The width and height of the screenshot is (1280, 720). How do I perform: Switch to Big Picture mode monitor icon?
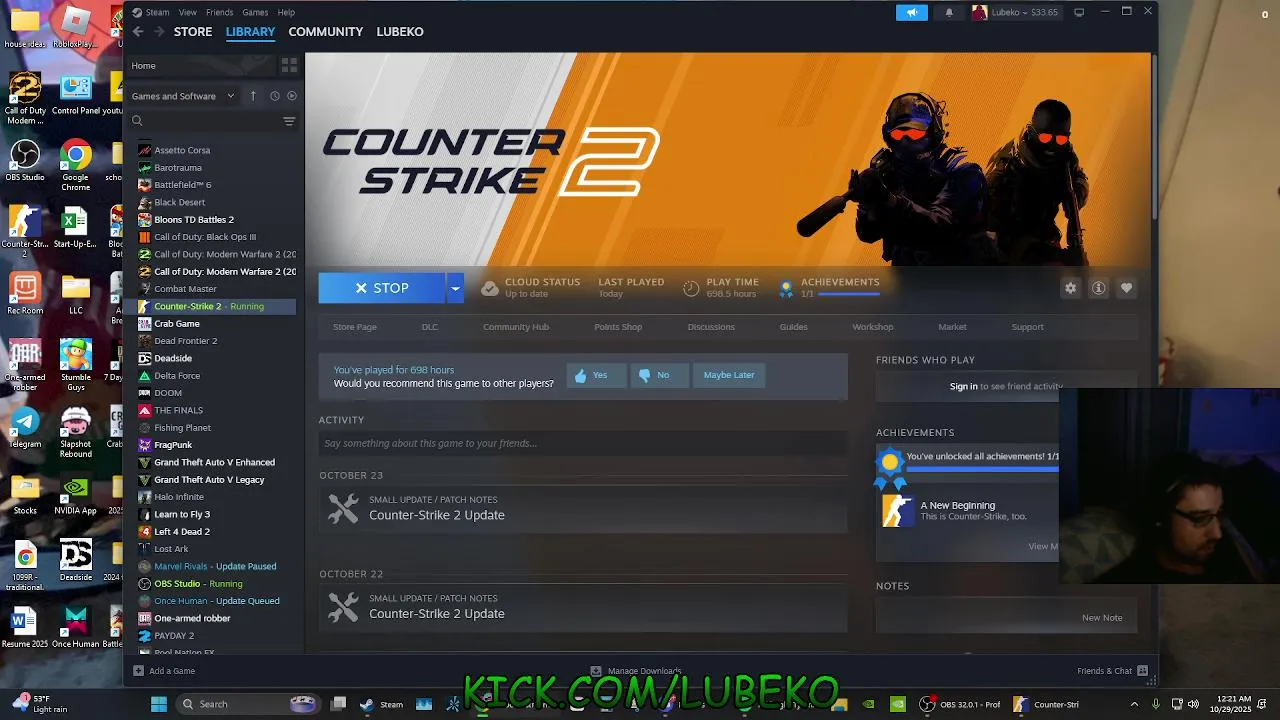pos(1079,12)
